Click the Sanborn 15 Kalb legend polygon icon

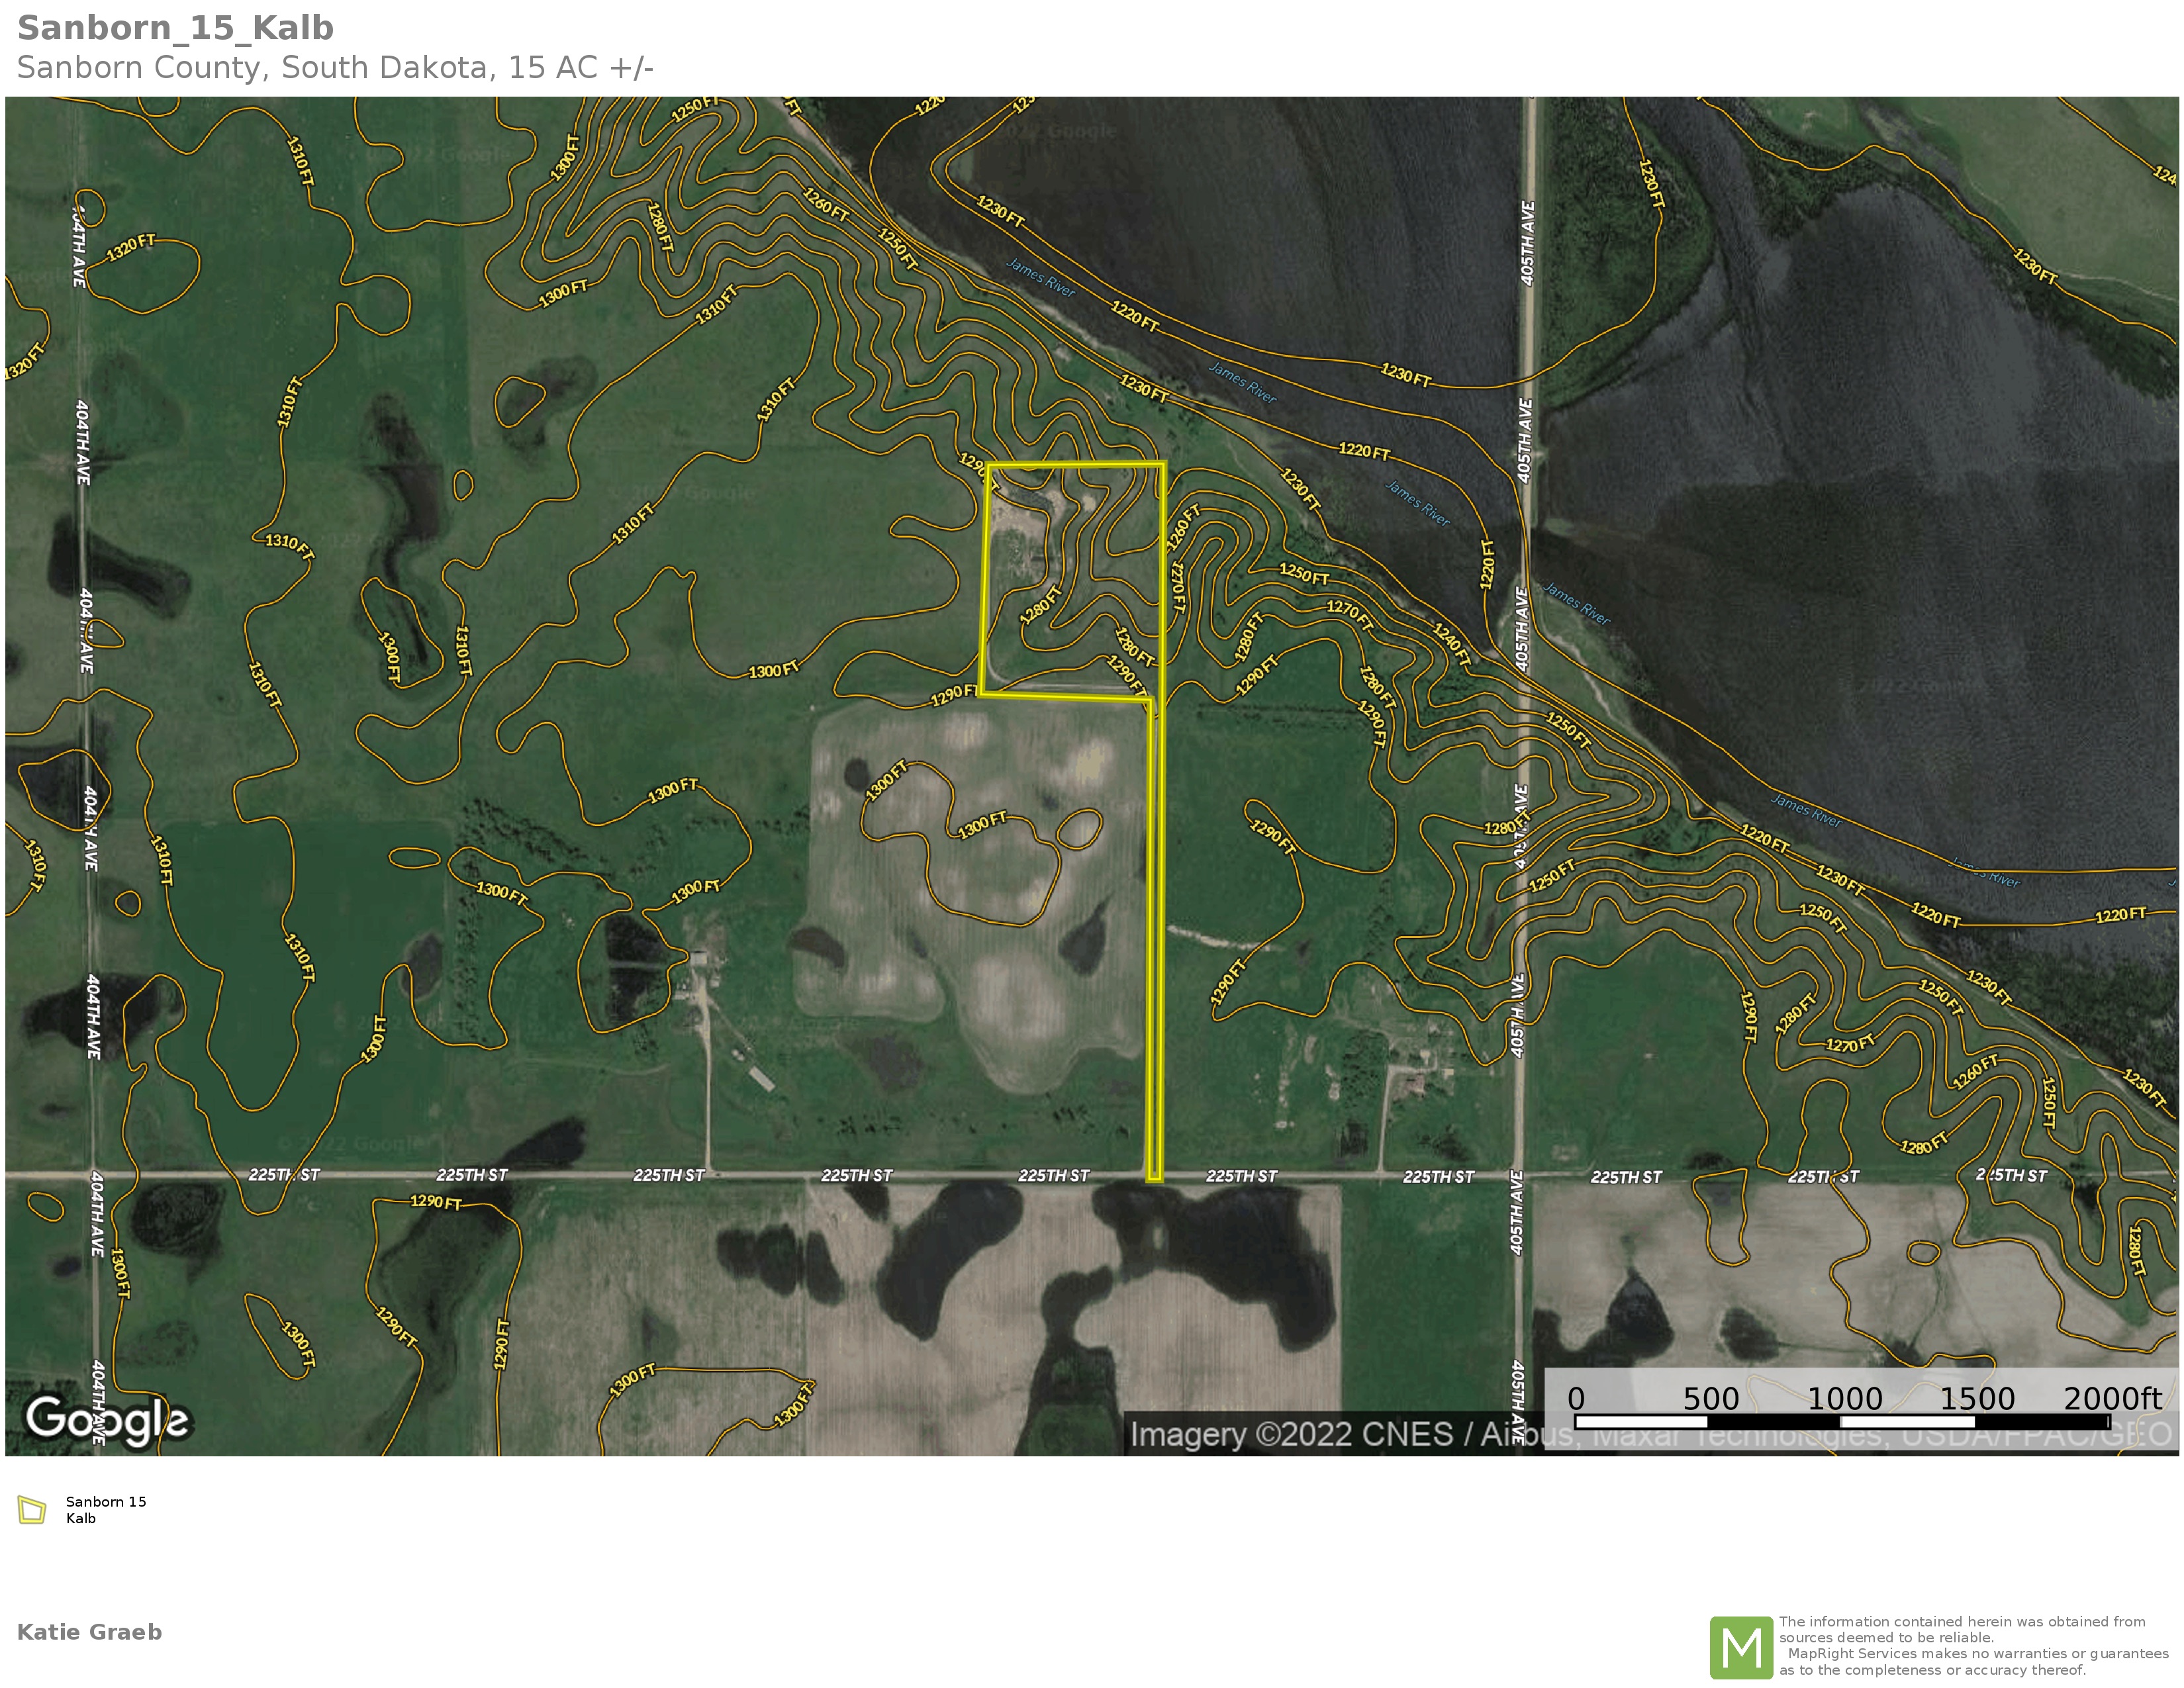tap(32, 1509)
